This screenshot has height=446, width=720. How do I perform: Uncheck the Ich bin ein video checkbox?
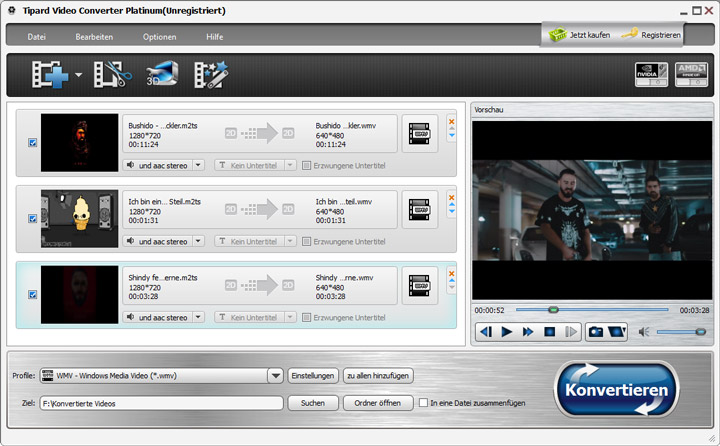pyautogui.click(x=33, y=218)
